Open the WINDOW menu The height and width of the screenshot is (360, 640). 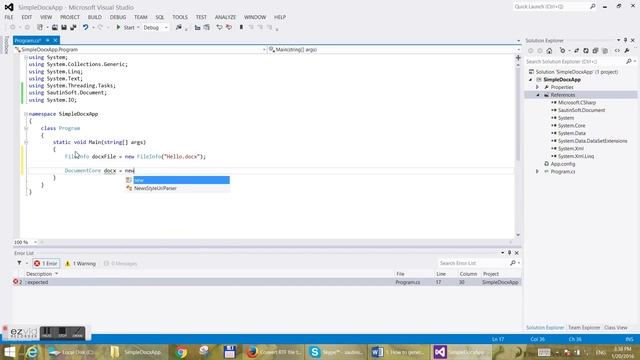click(255, 17)
